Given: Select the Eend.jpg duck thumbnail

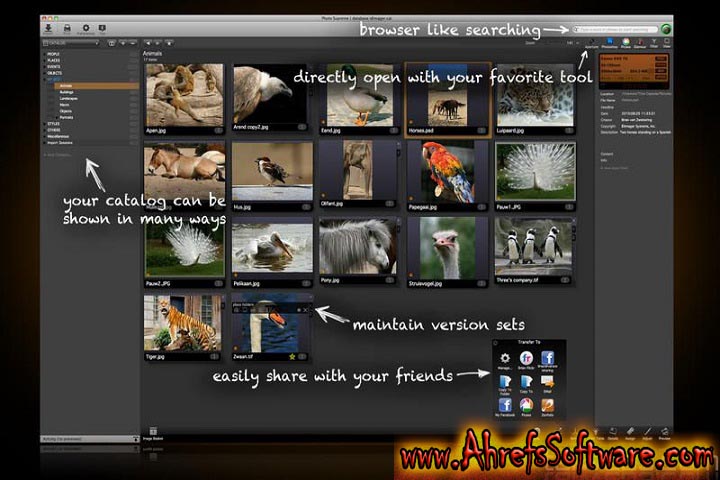Looking at the screenshot, I should [x=359, y=99].
